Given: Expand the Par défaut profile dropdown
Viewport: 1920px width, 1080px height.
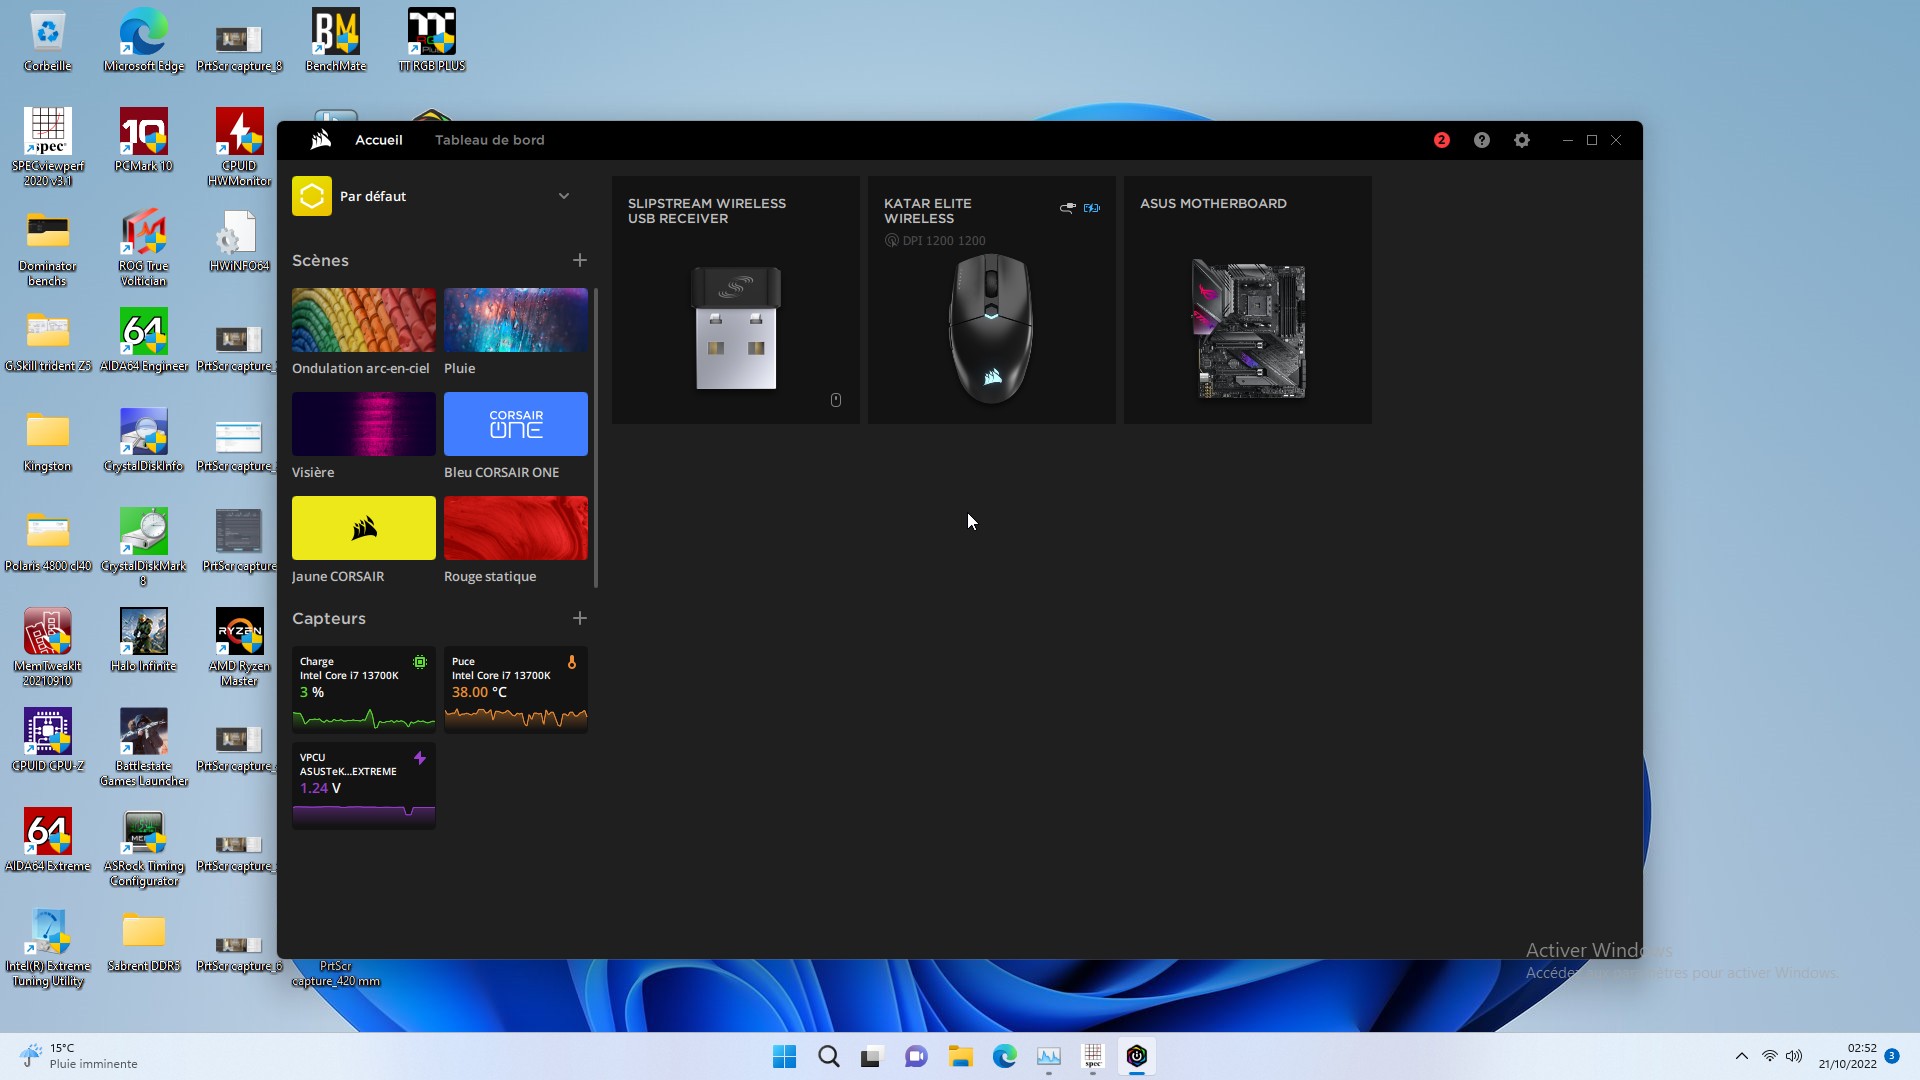Looking at the screenshot, I should tap(564, 196).
